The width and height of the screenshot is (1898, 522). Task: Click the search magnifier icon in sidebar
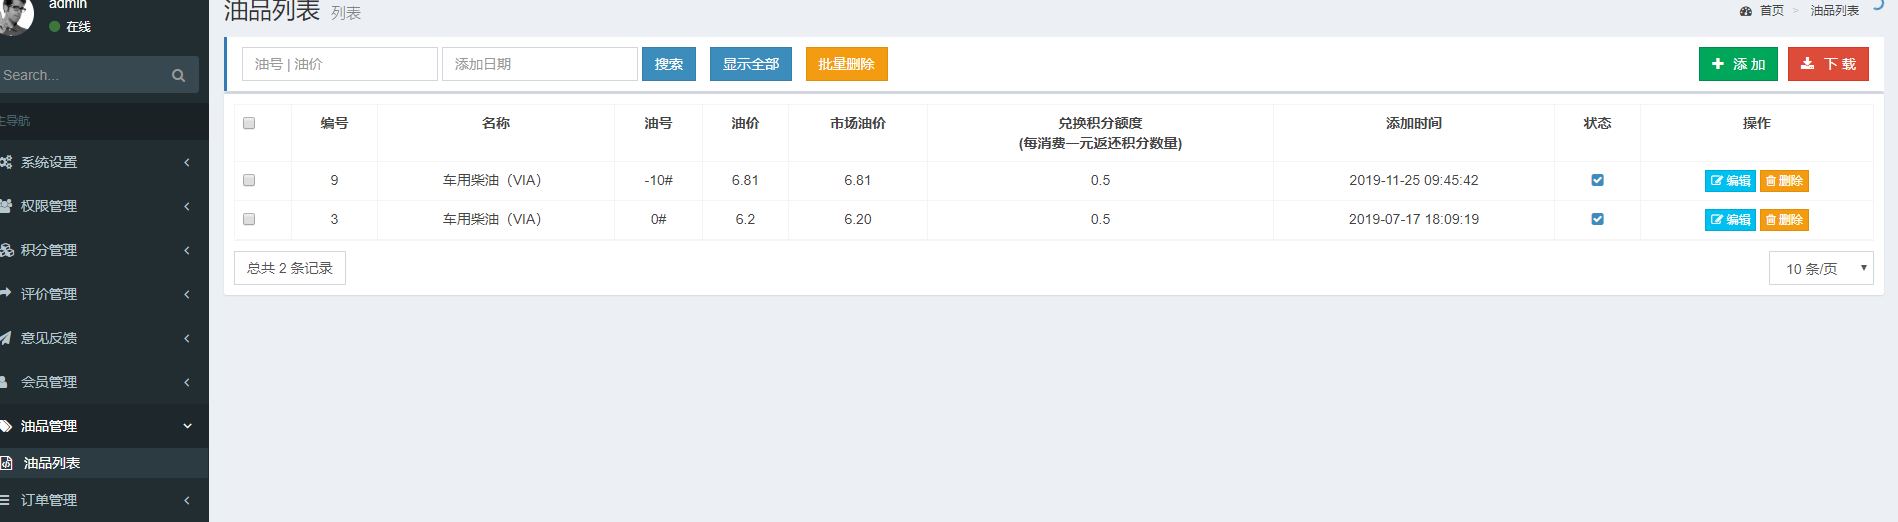coord(178,75)
